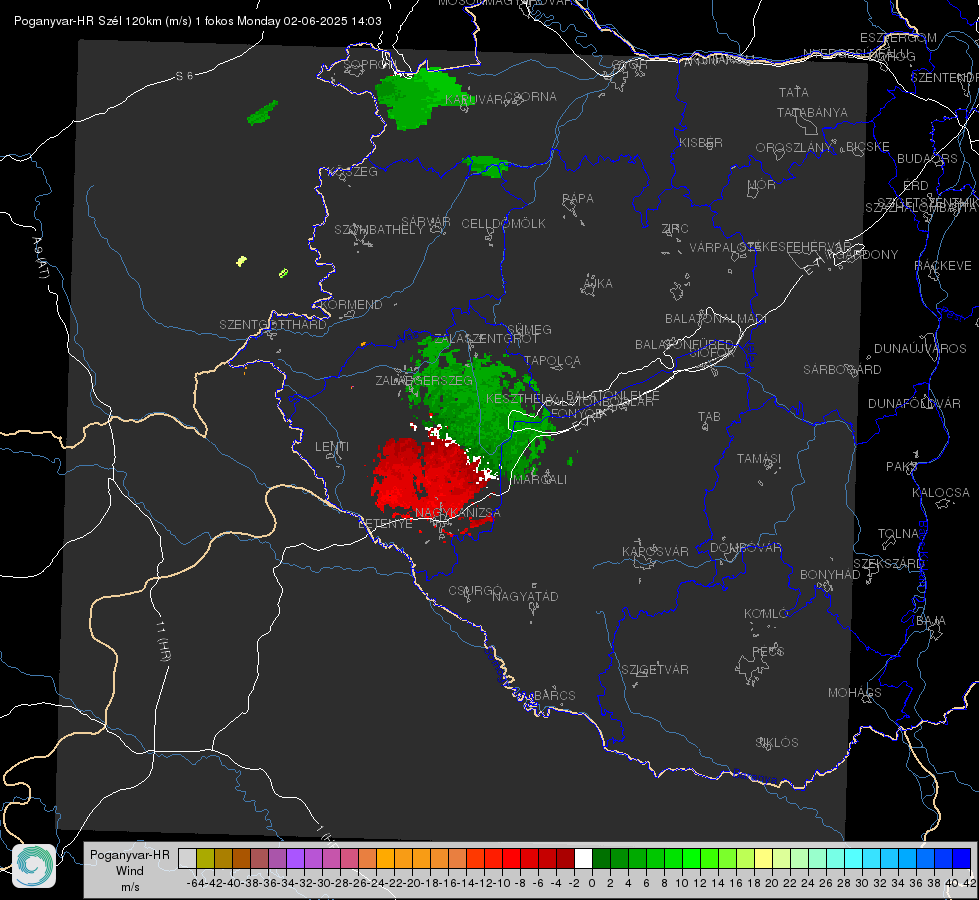Click the Poganyvar-HR Wind legend label
The height and width of the screenshot is (900, 979).
click(130, 870)
